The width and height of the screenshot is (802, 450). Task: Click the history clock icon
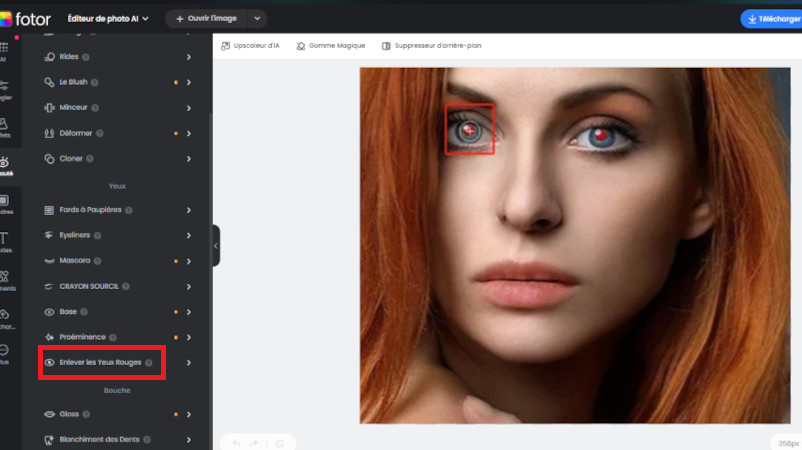click(279, 443)
